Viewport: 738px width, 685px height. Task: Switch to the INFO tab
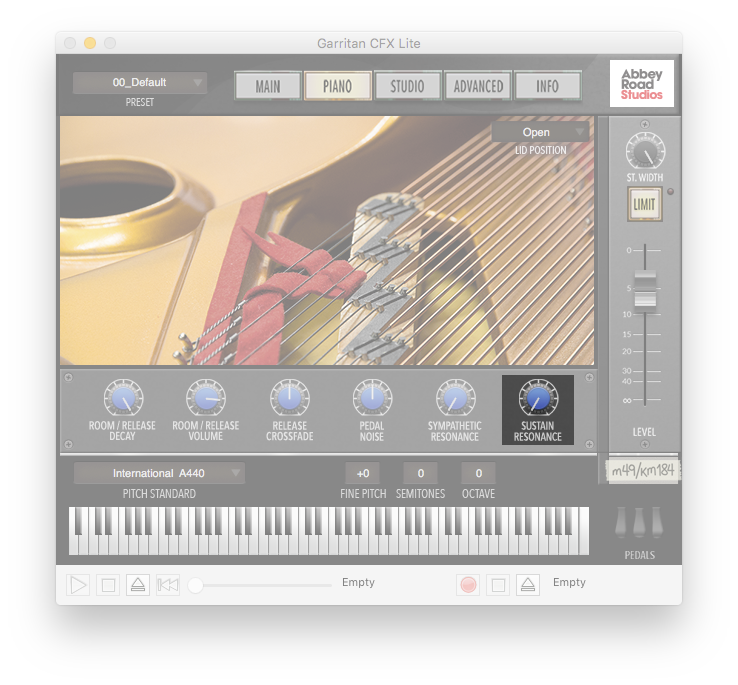547,86
